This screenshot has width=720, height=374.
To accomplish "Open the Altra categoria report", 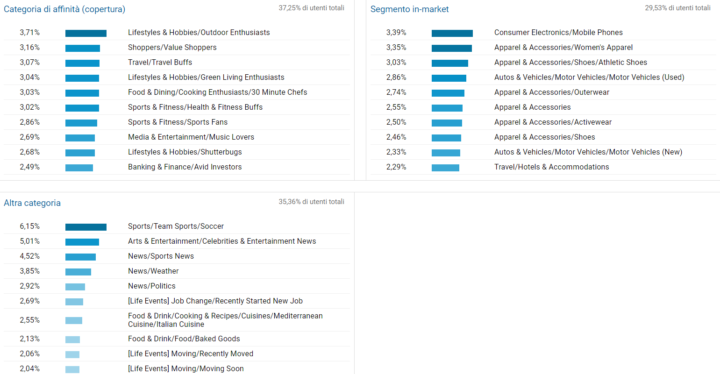I will 32,203.
